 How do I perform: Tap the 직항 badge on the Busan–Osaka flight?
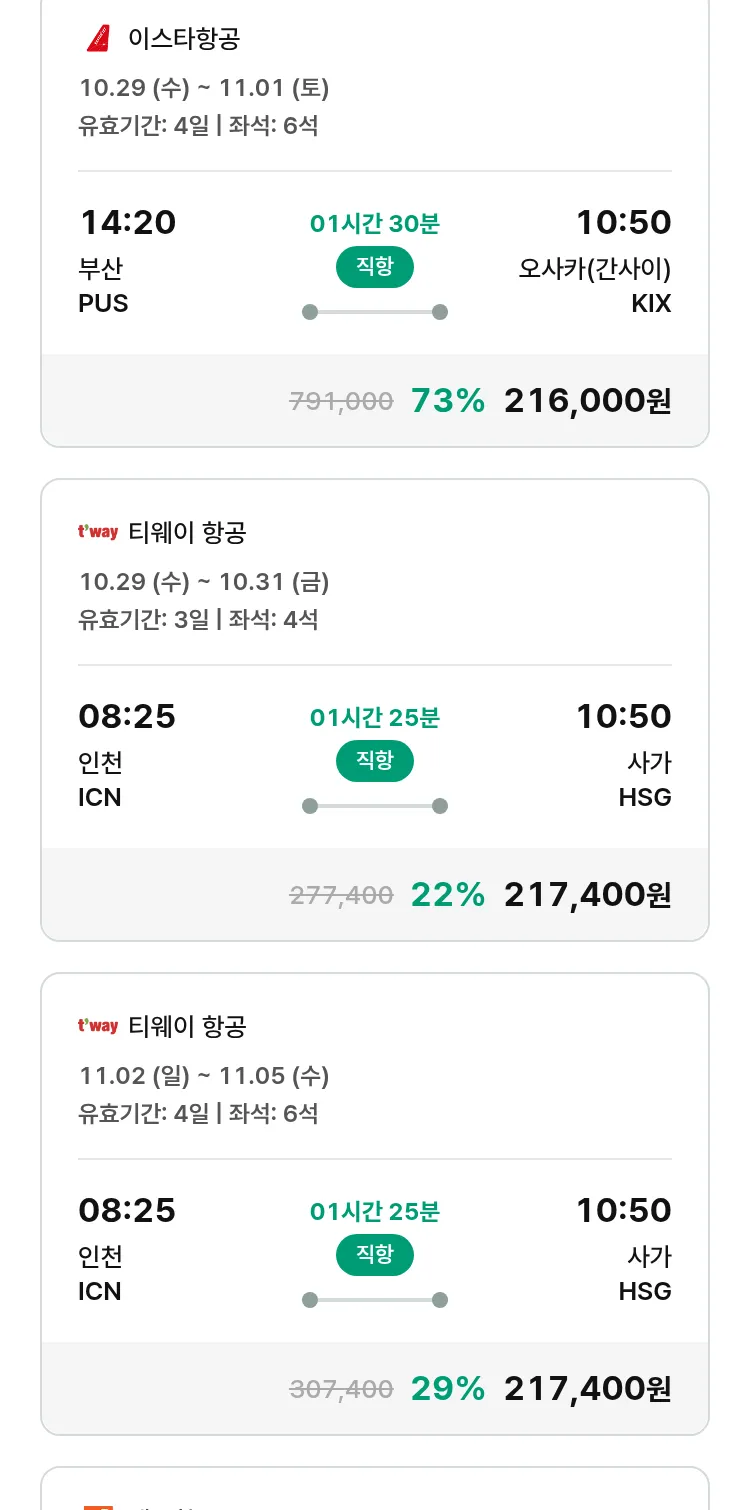click(375, 267)
